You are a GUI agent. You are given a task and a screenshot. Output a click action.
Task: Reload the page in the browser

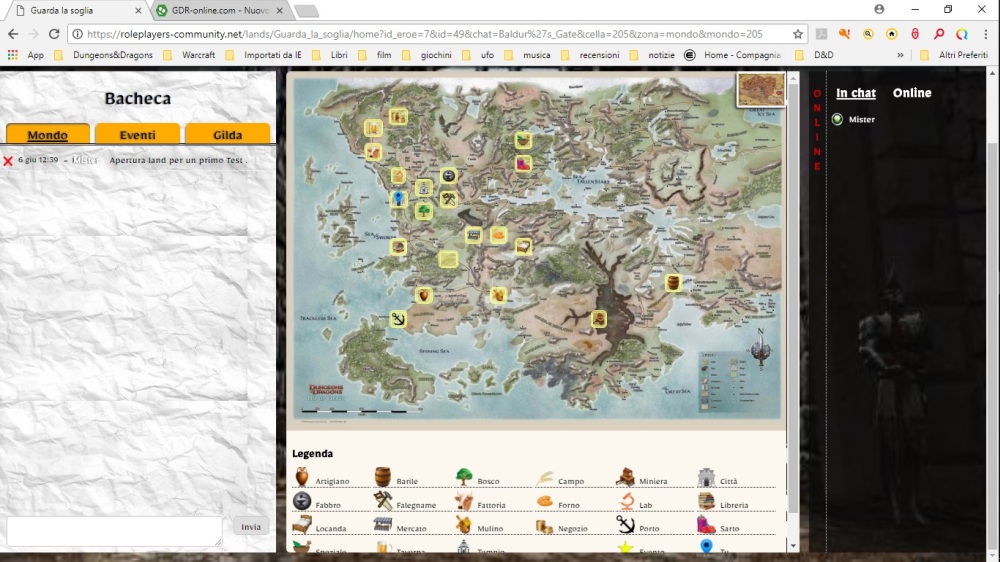pyautogui.click(x=54, y=34)
